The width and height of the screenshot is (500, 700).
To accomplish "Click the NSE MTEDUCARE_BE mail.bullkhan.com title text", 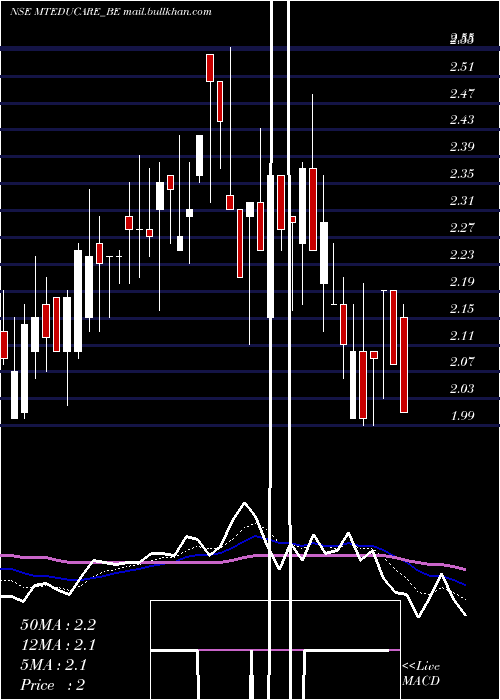I will click(111, 12).
